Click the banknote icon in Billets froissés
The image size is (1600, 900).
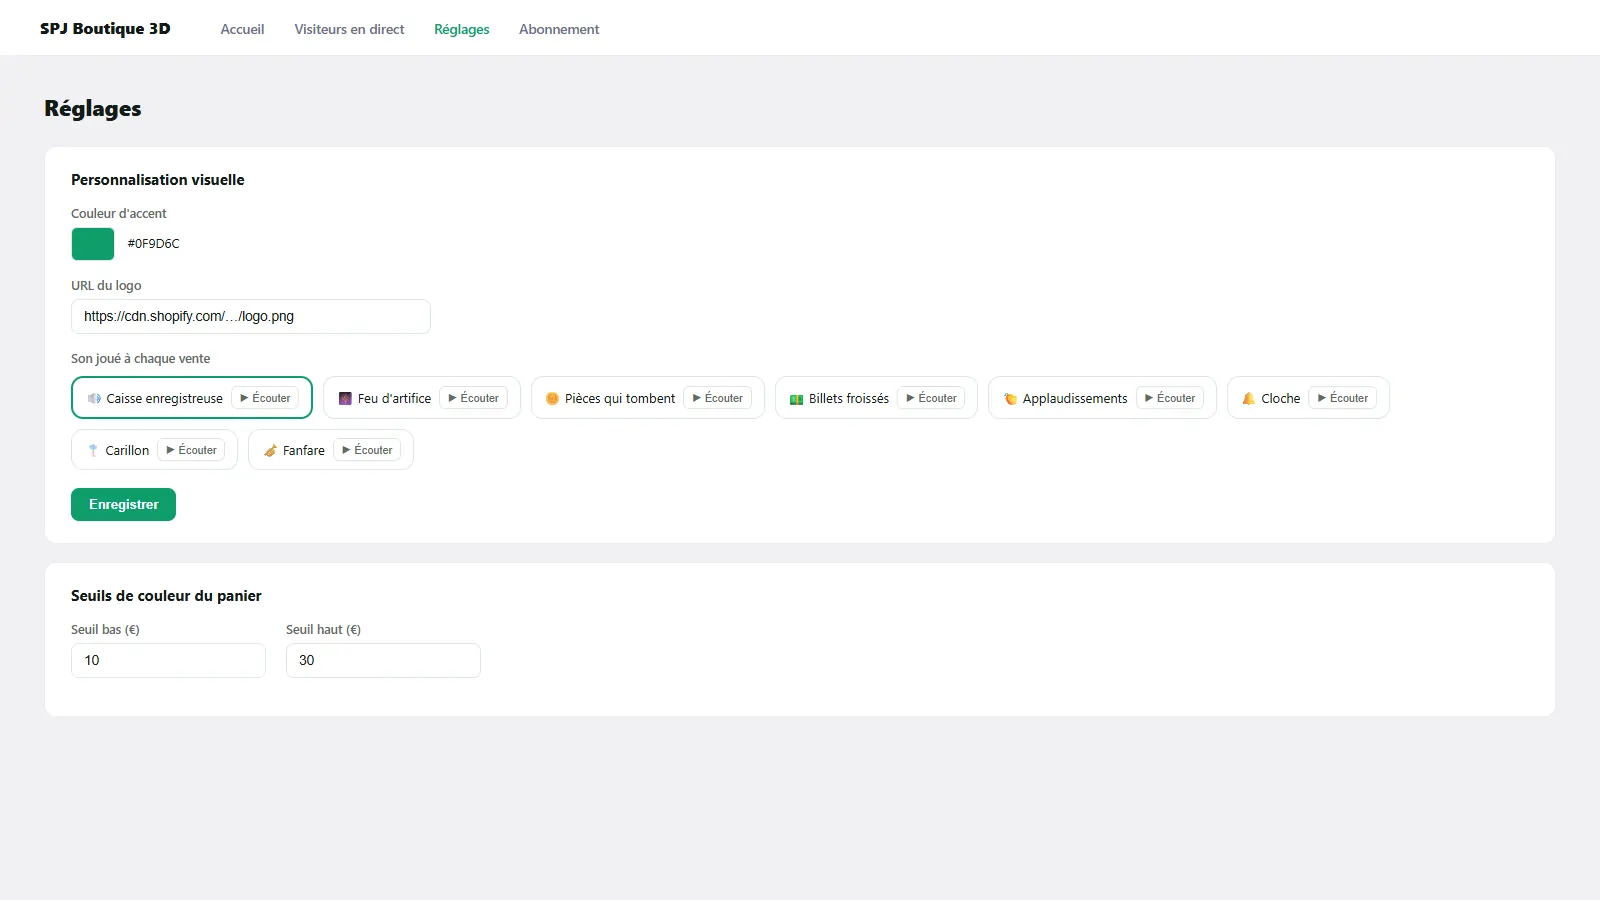click(x=796, y=398)
